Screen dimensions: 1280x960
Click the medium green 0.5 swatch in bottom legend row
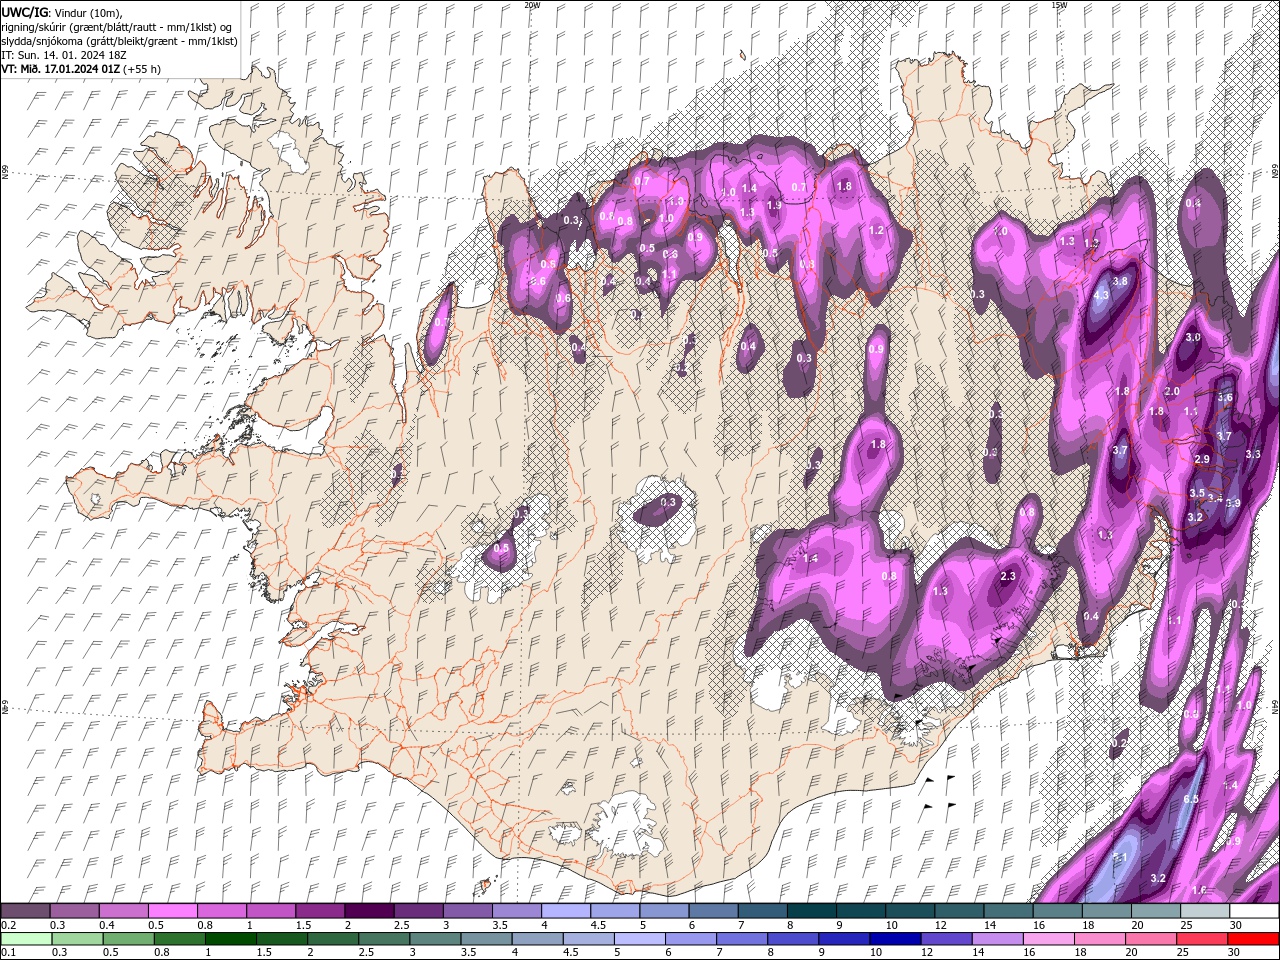click(128, 938)
